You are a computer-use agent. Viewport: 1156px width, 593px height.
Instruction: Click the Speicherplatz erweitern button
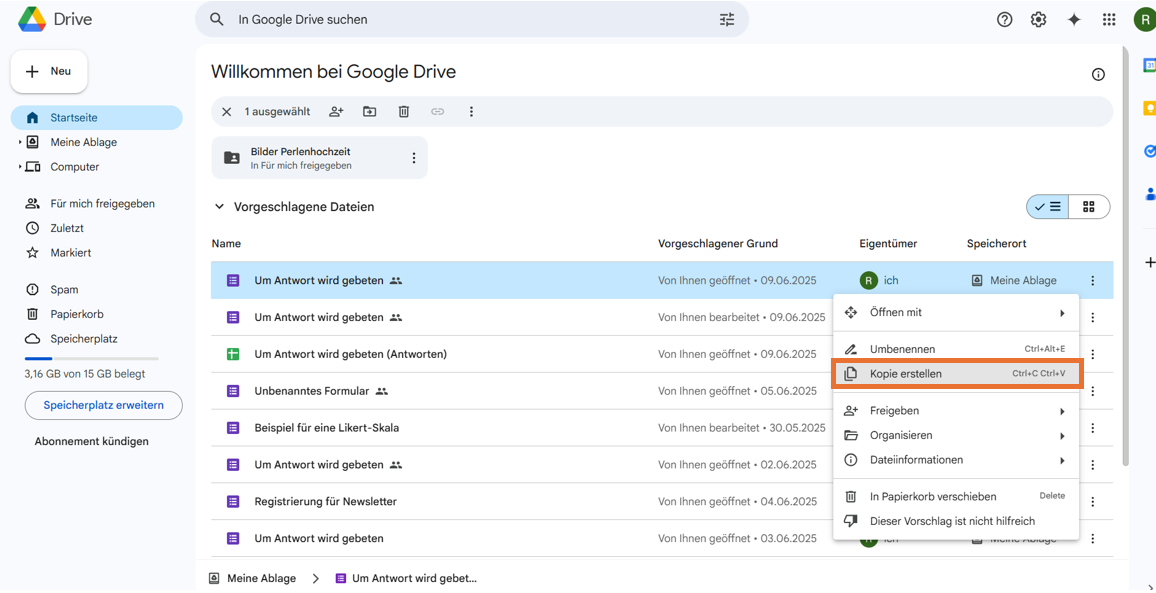[x=103, y=405]
